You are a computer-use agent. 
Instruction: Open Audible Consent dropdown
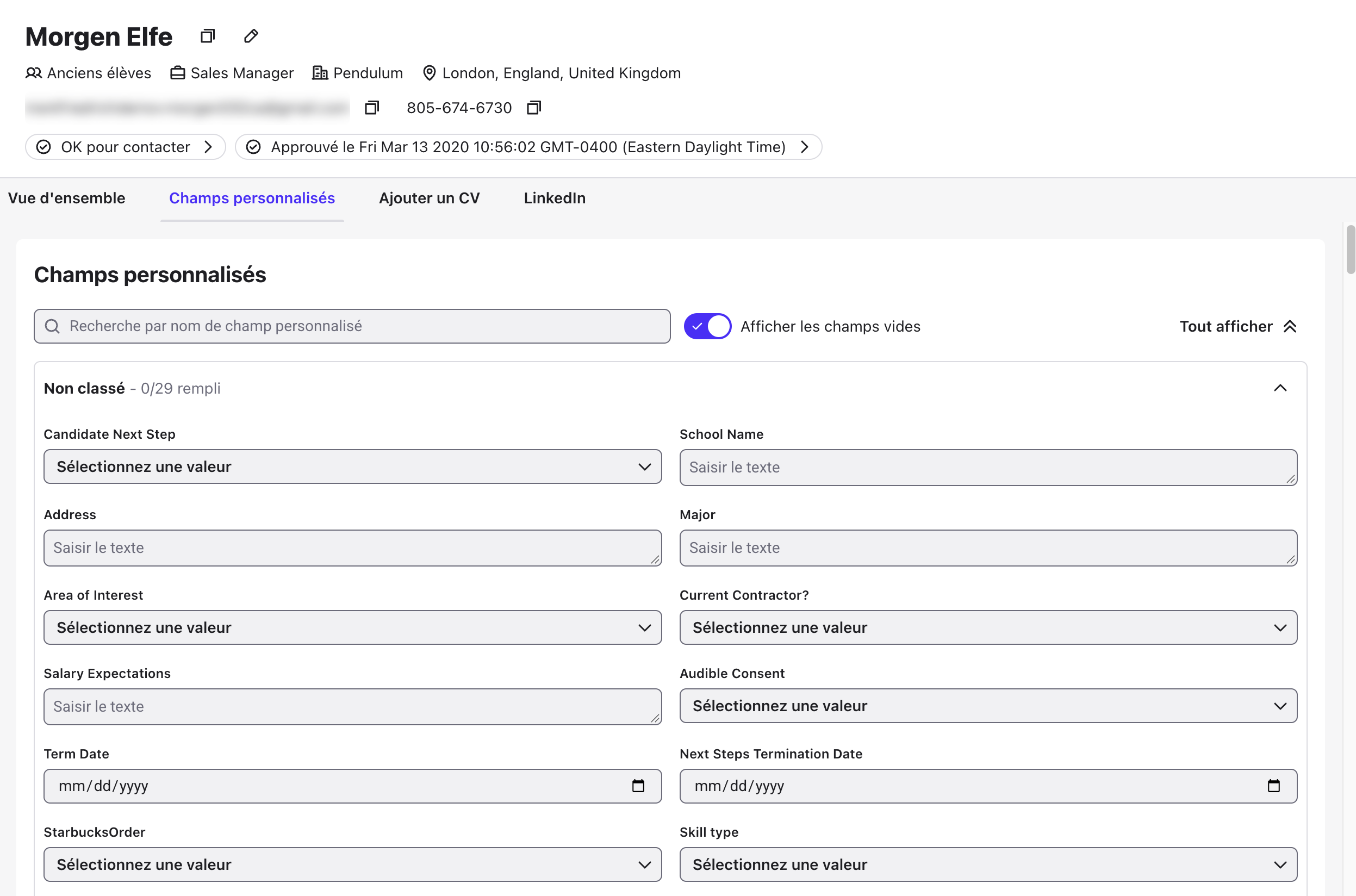point(989,706)
